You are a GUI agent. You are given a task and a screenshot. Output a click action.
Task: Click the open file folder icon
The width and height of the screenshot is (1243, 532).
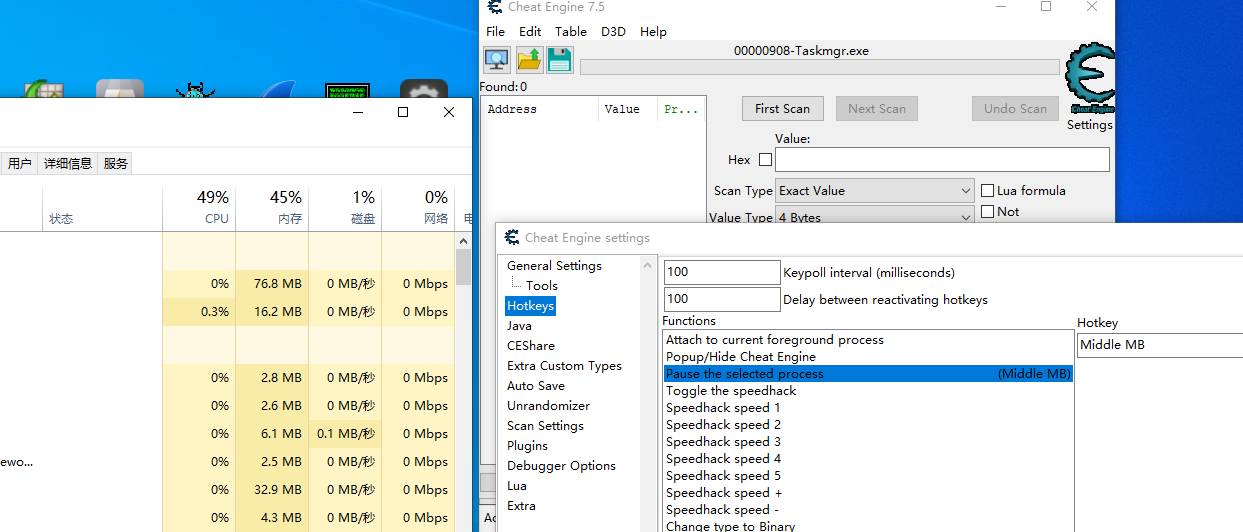(529, 59)
